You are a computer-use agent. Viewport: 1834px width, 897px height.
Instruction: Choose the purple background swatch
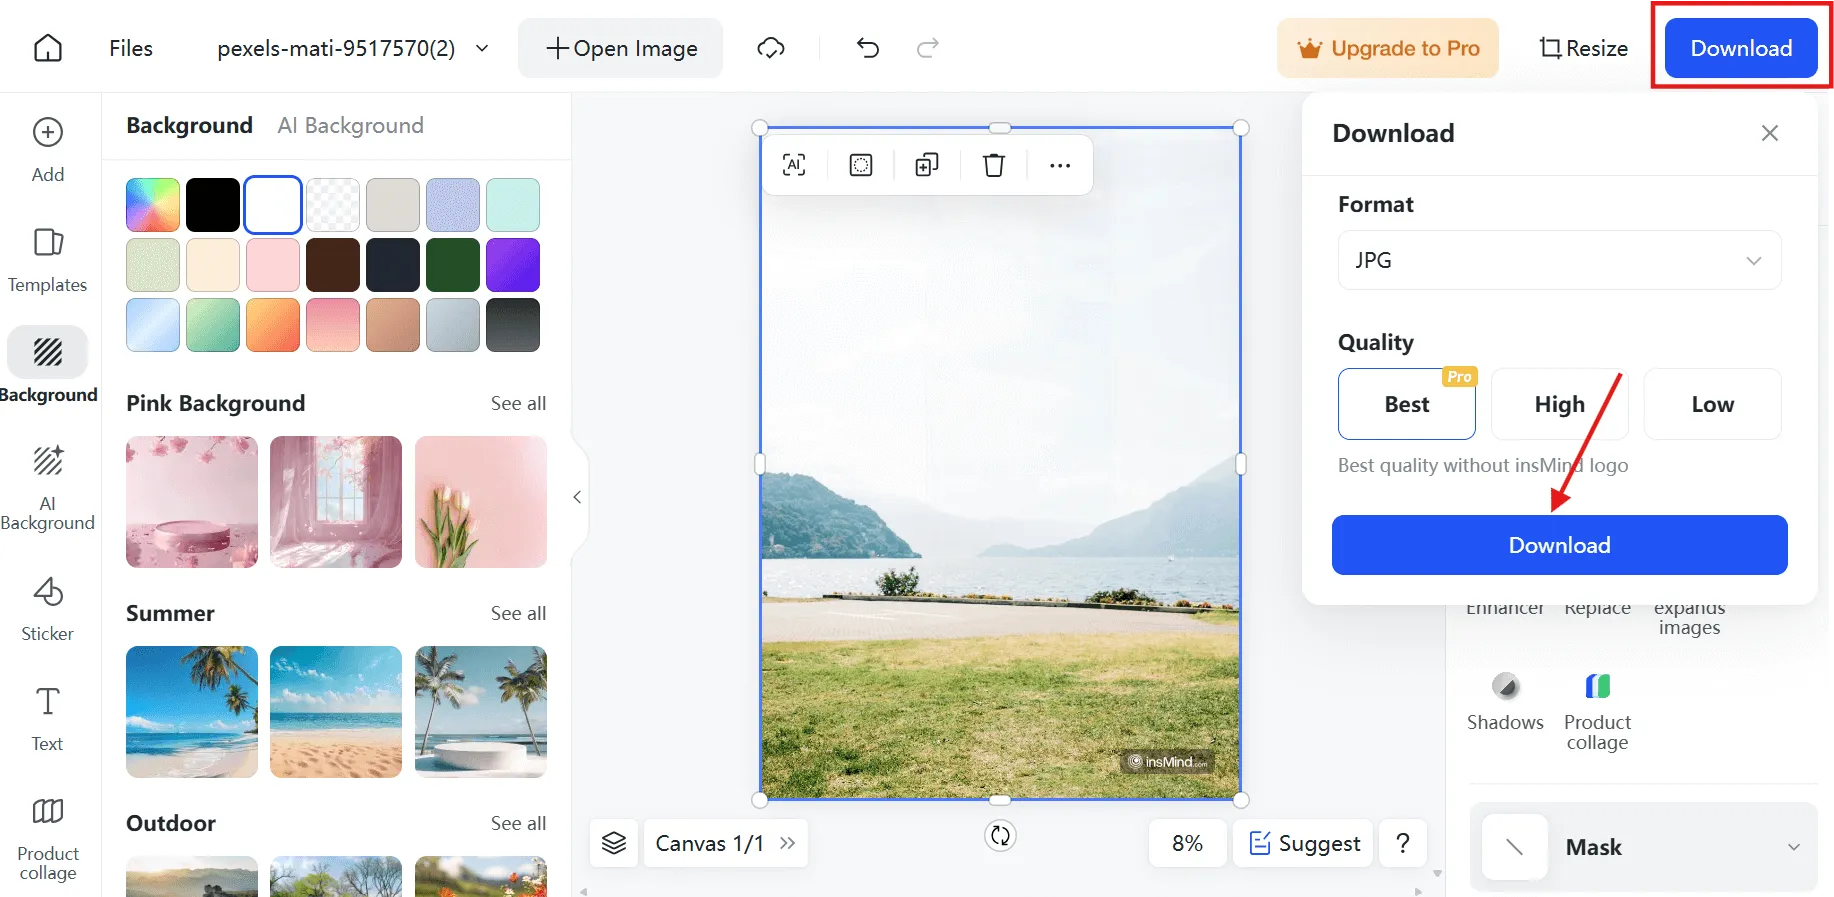coord(513,265)
